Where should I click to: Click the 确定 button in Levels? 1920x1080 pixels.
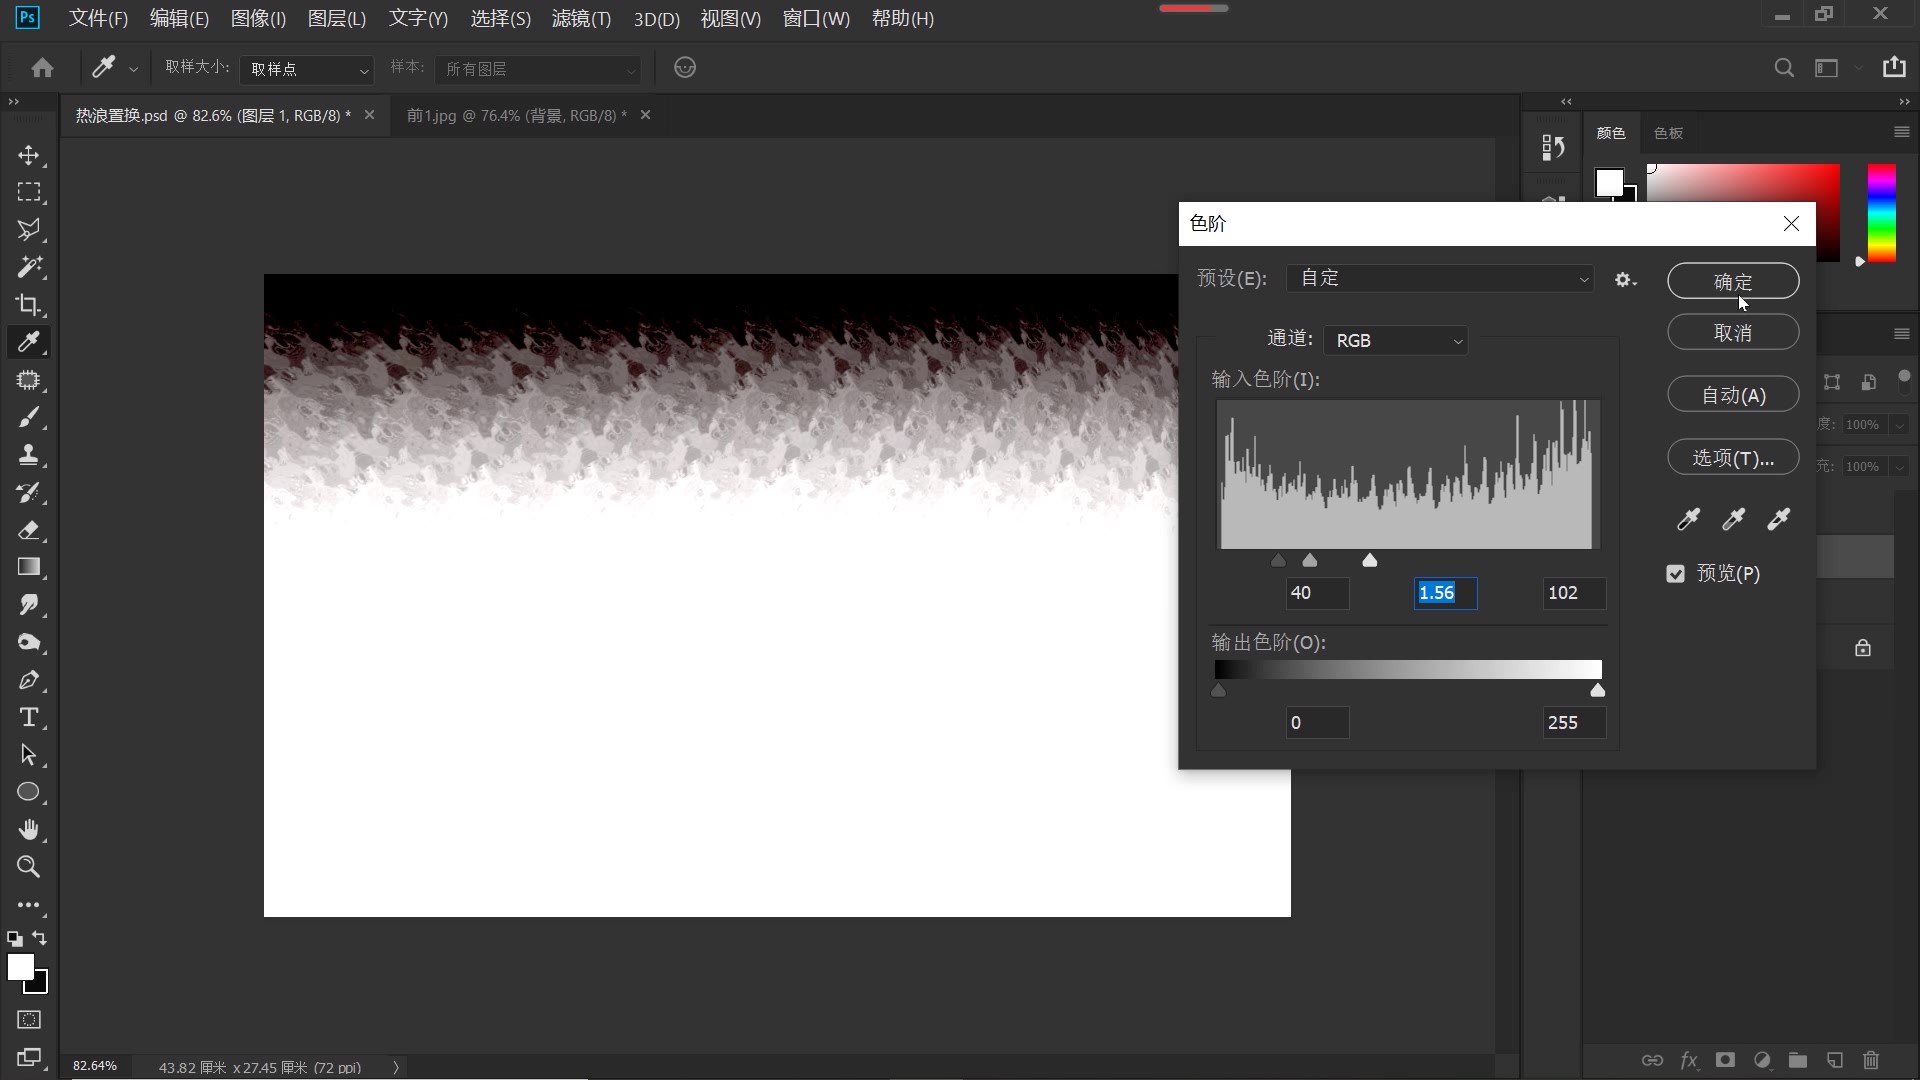[x=1732, y=282]
